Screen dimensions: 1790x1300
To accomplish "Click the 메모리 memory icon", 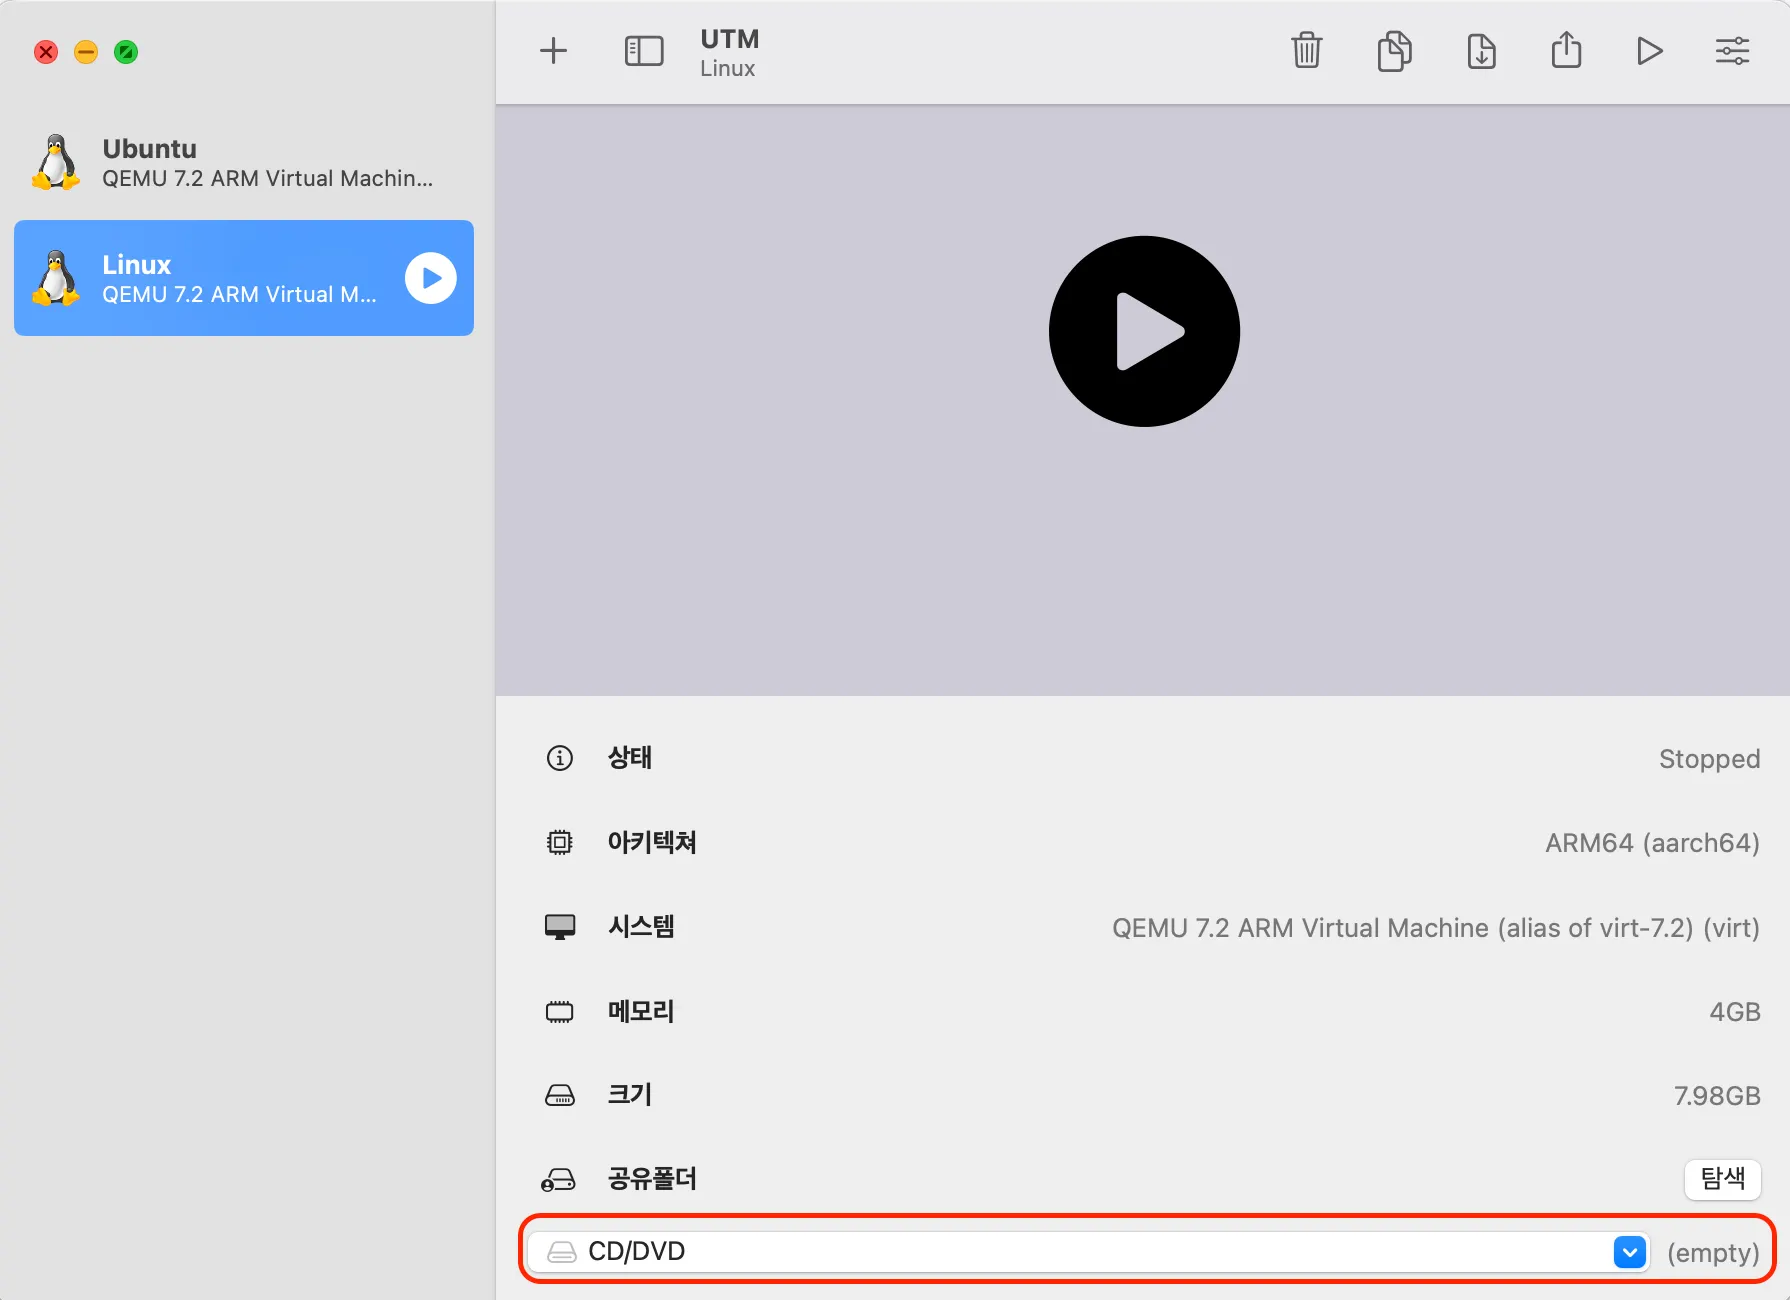I will (560, 1012).
